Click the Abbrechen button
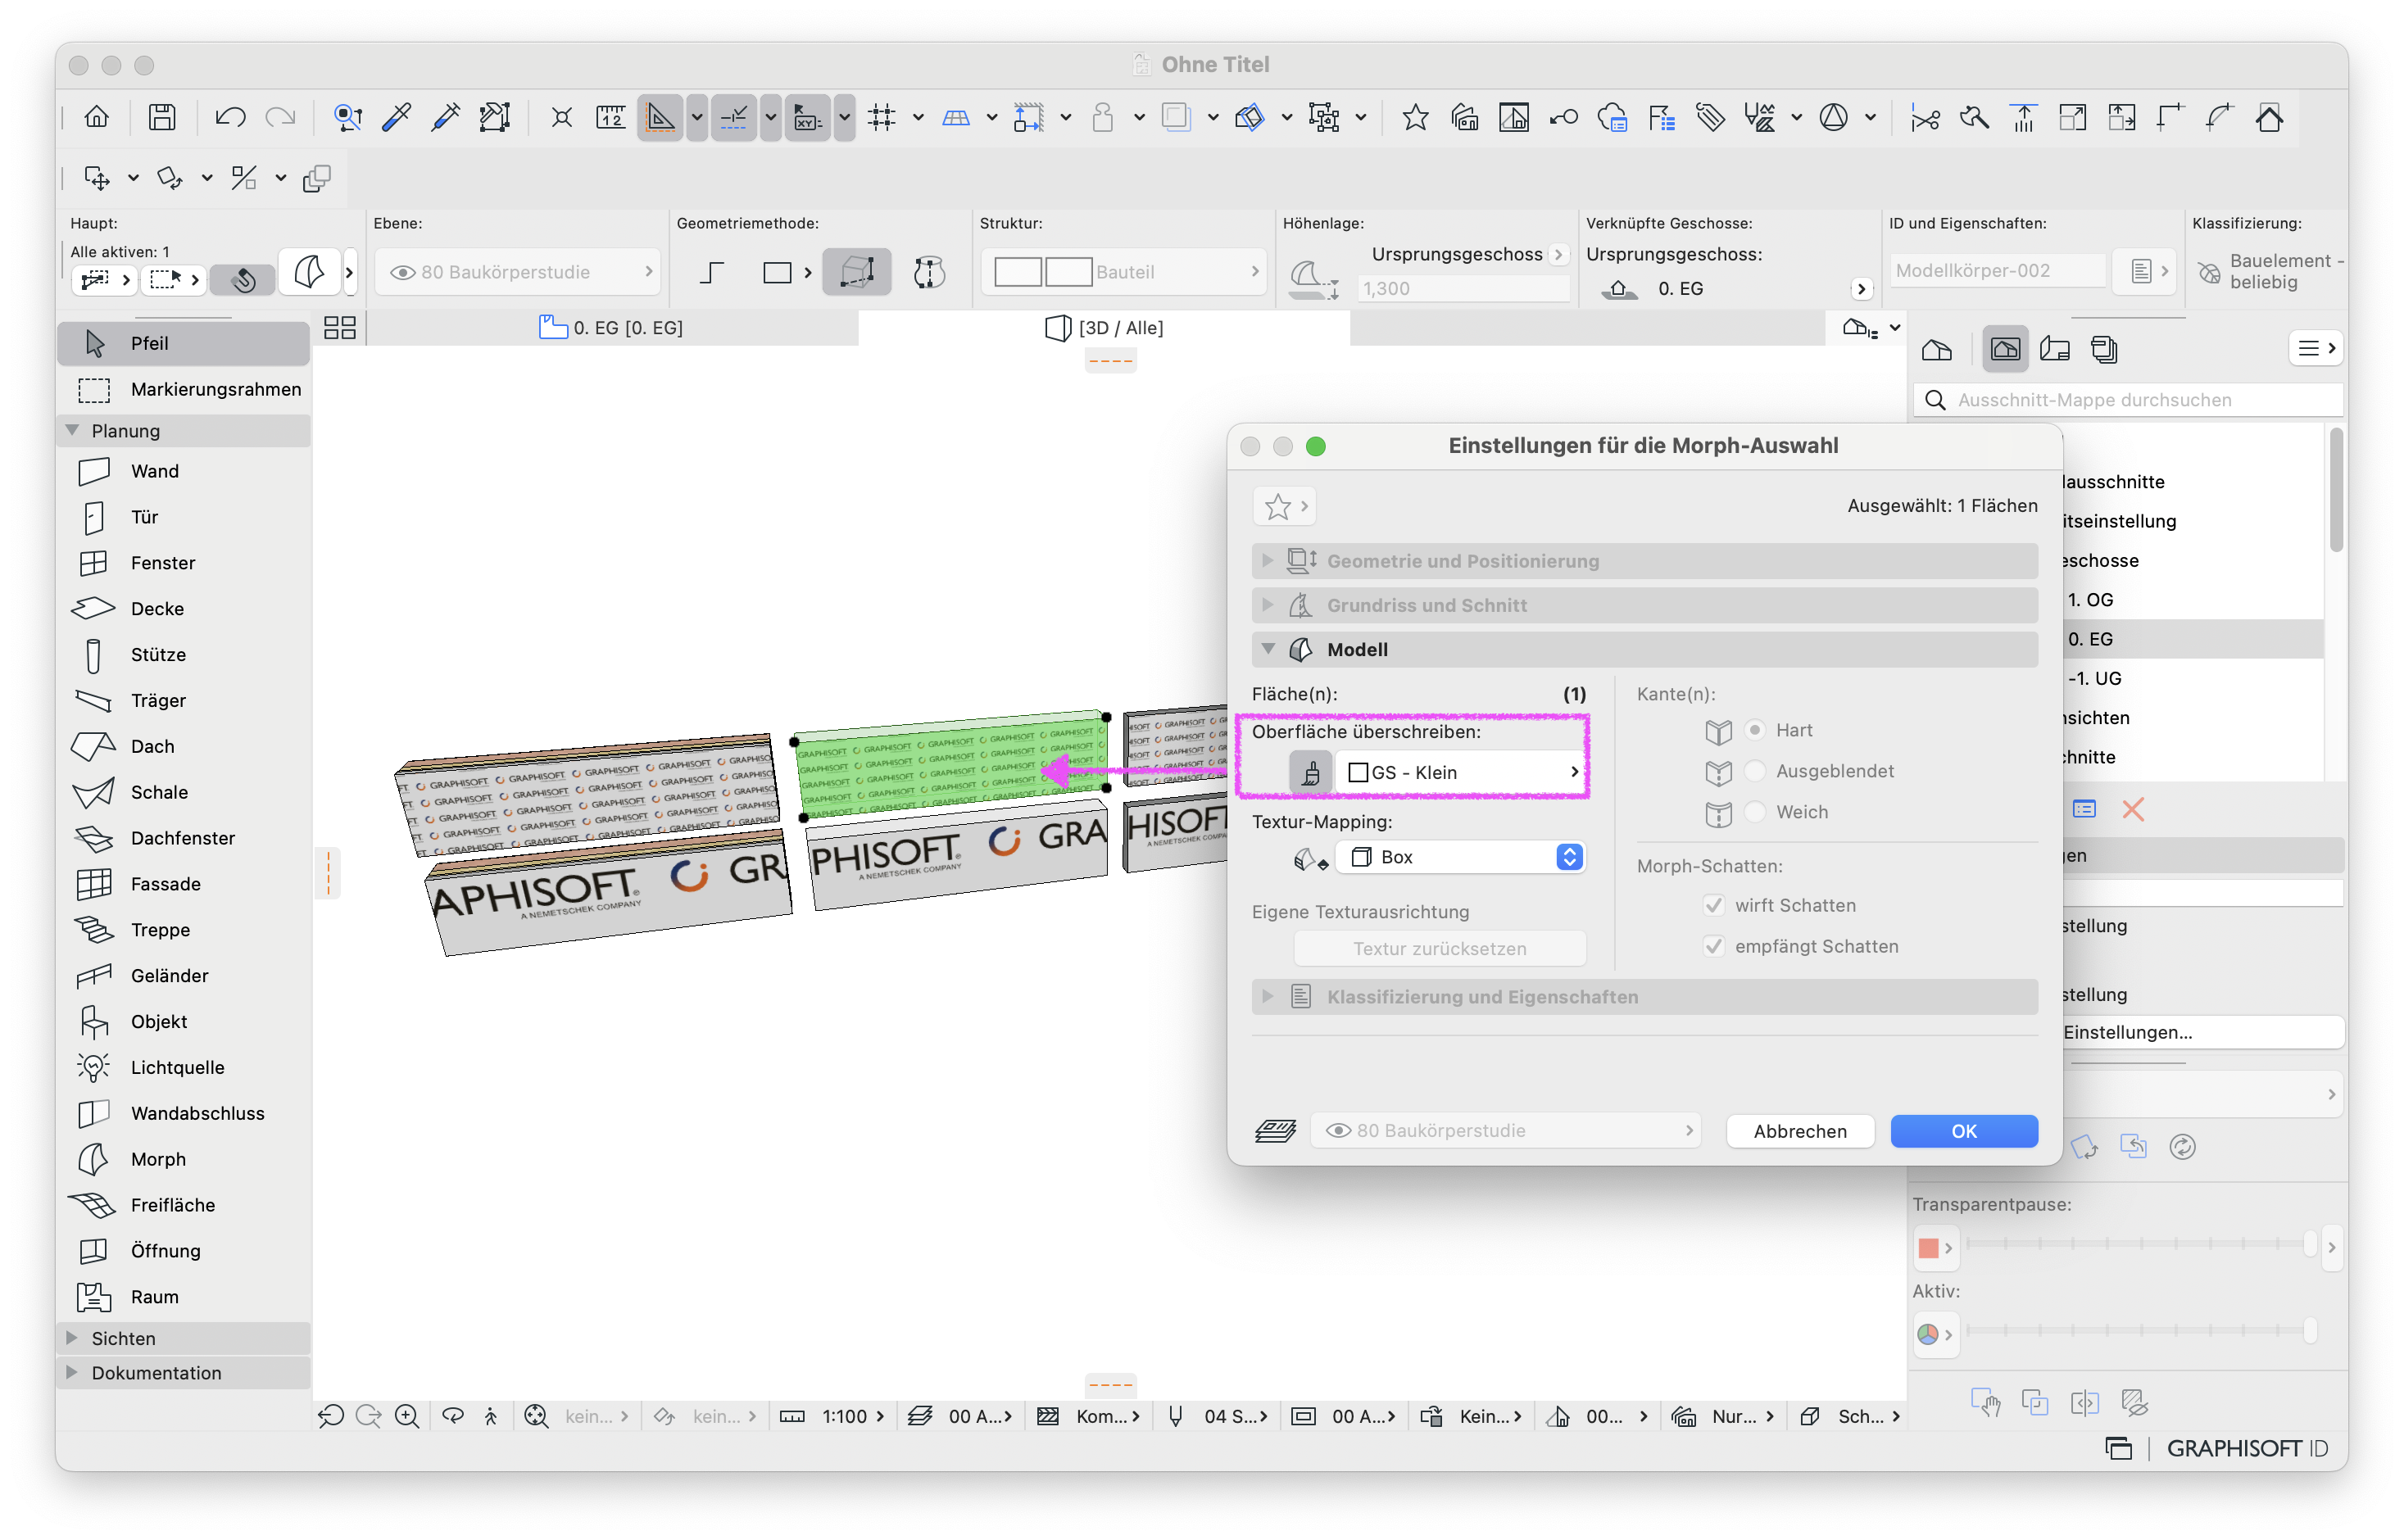The width and height of the screenshot is (2404, 1540). tap(1800, 1131)
